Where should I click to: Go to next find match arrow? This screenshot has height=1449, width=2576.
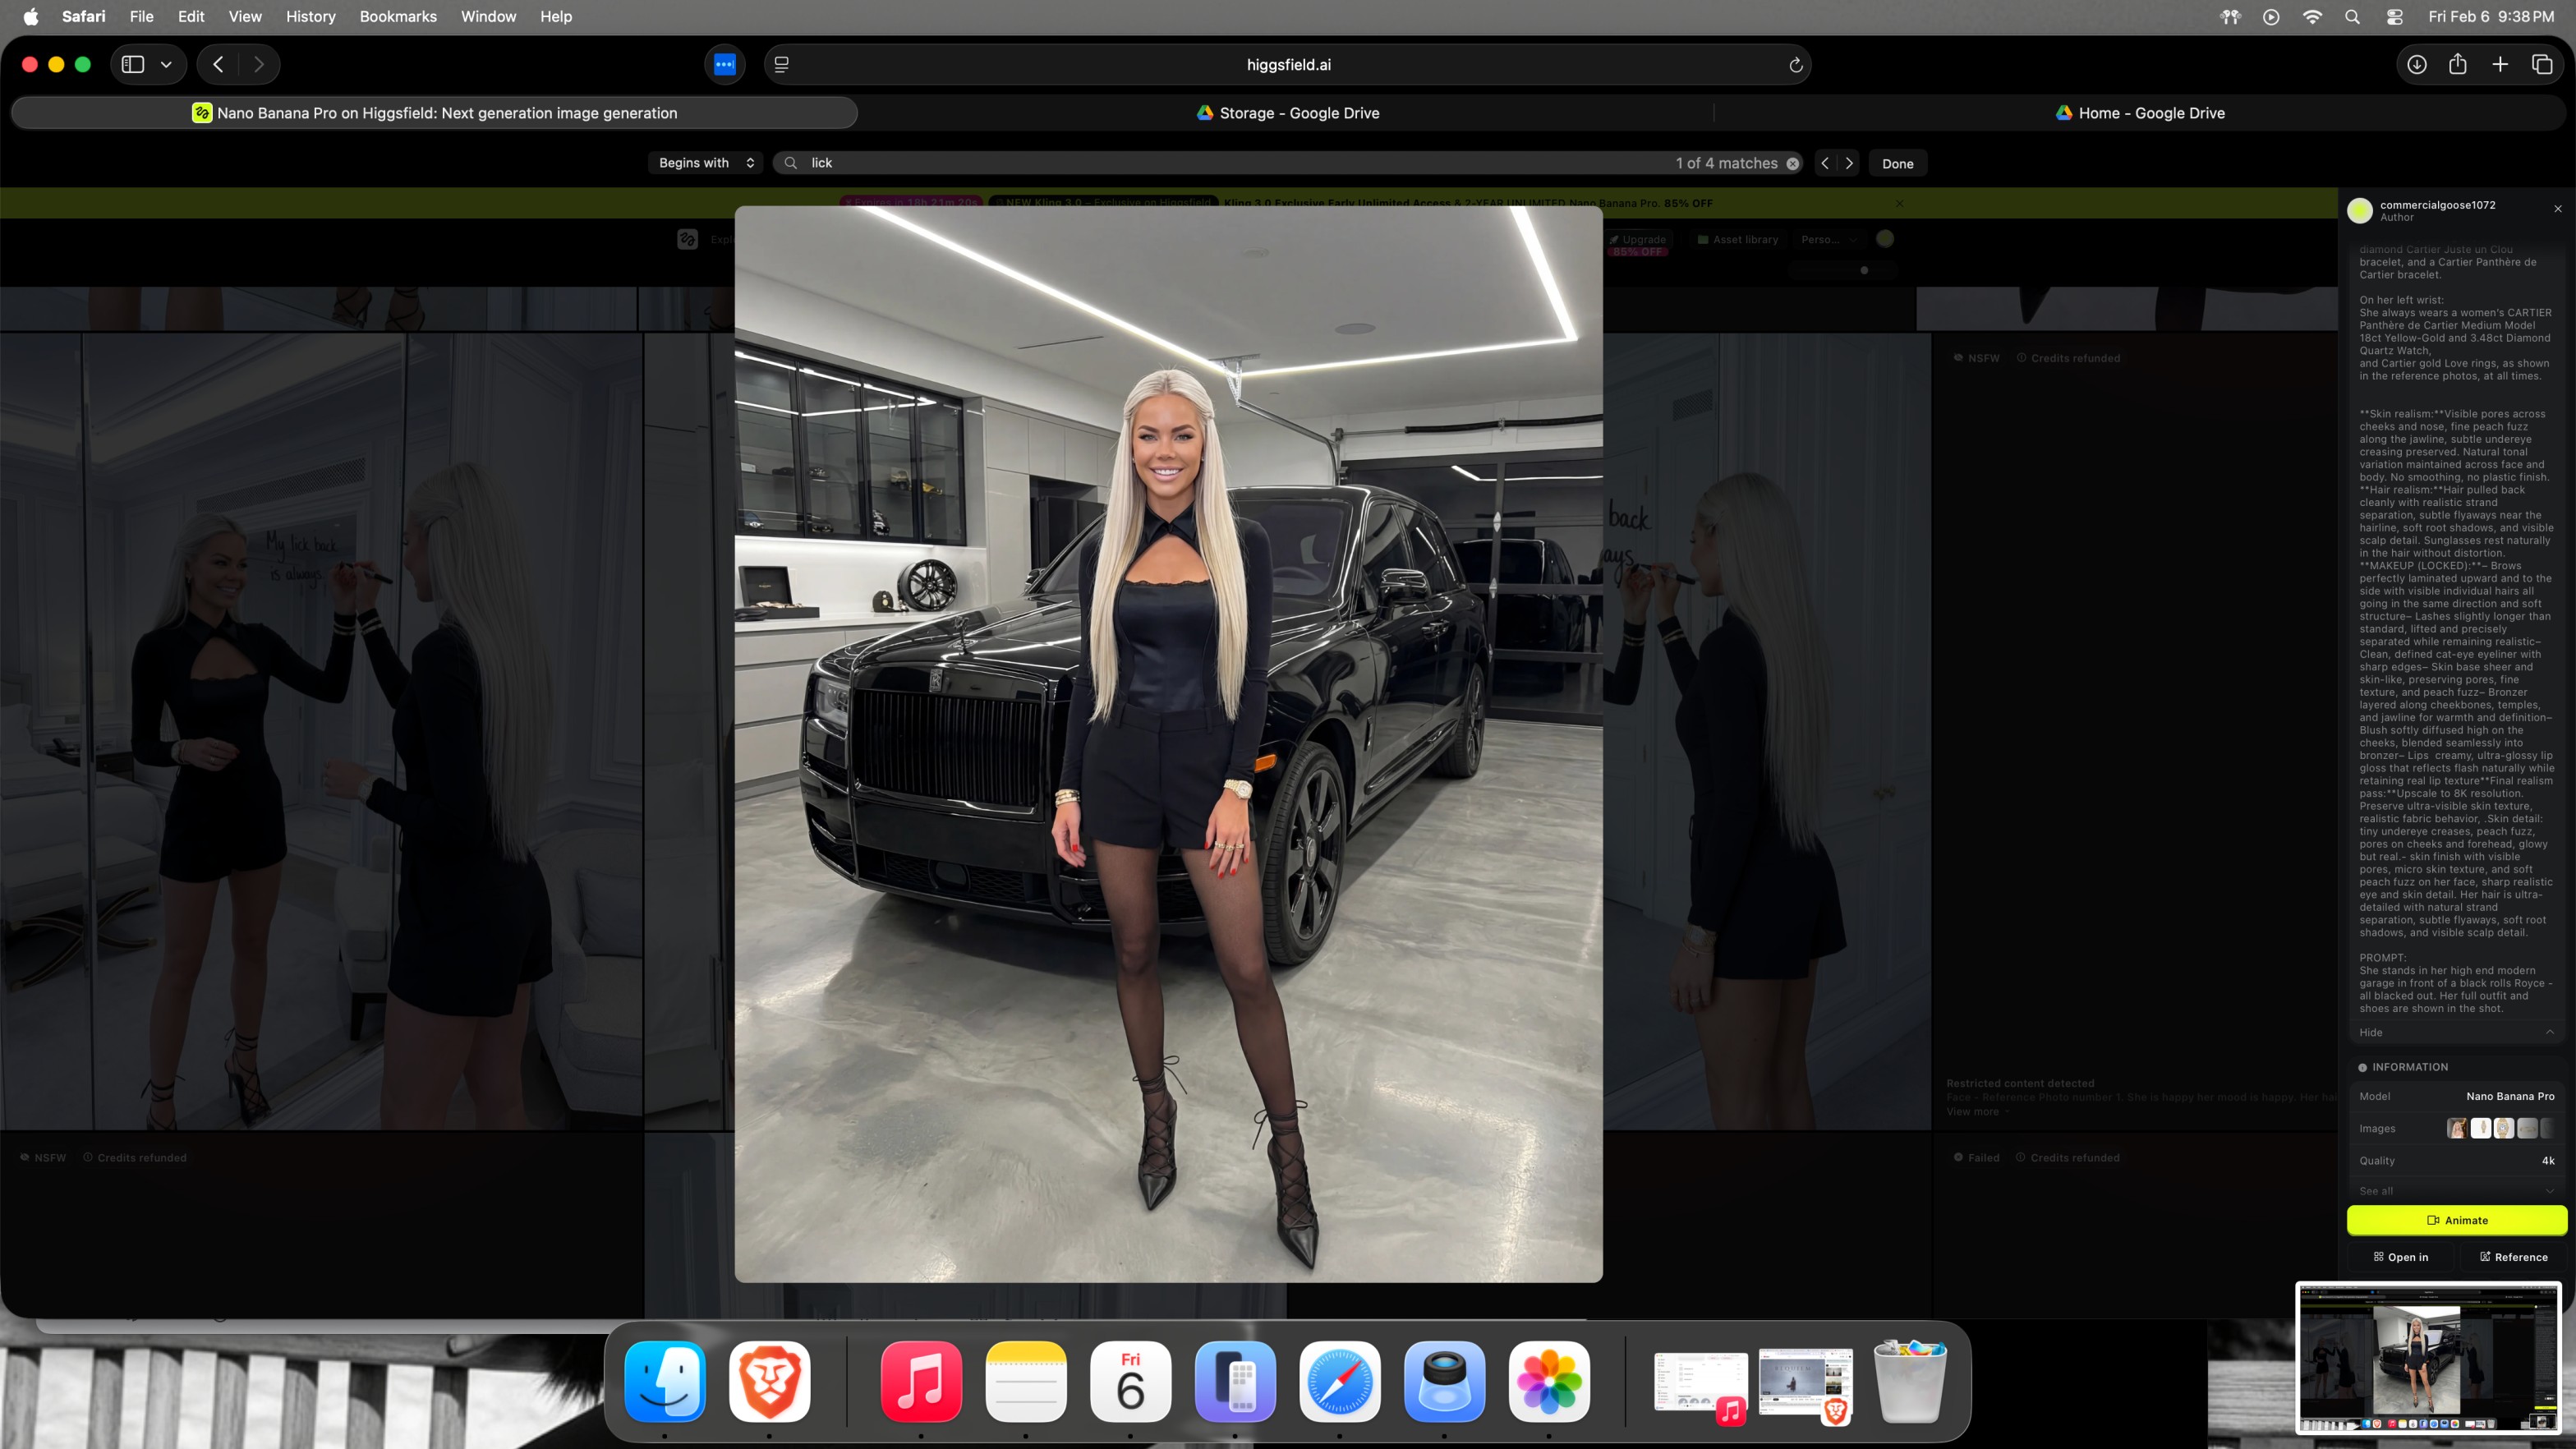click(1849, 163)
